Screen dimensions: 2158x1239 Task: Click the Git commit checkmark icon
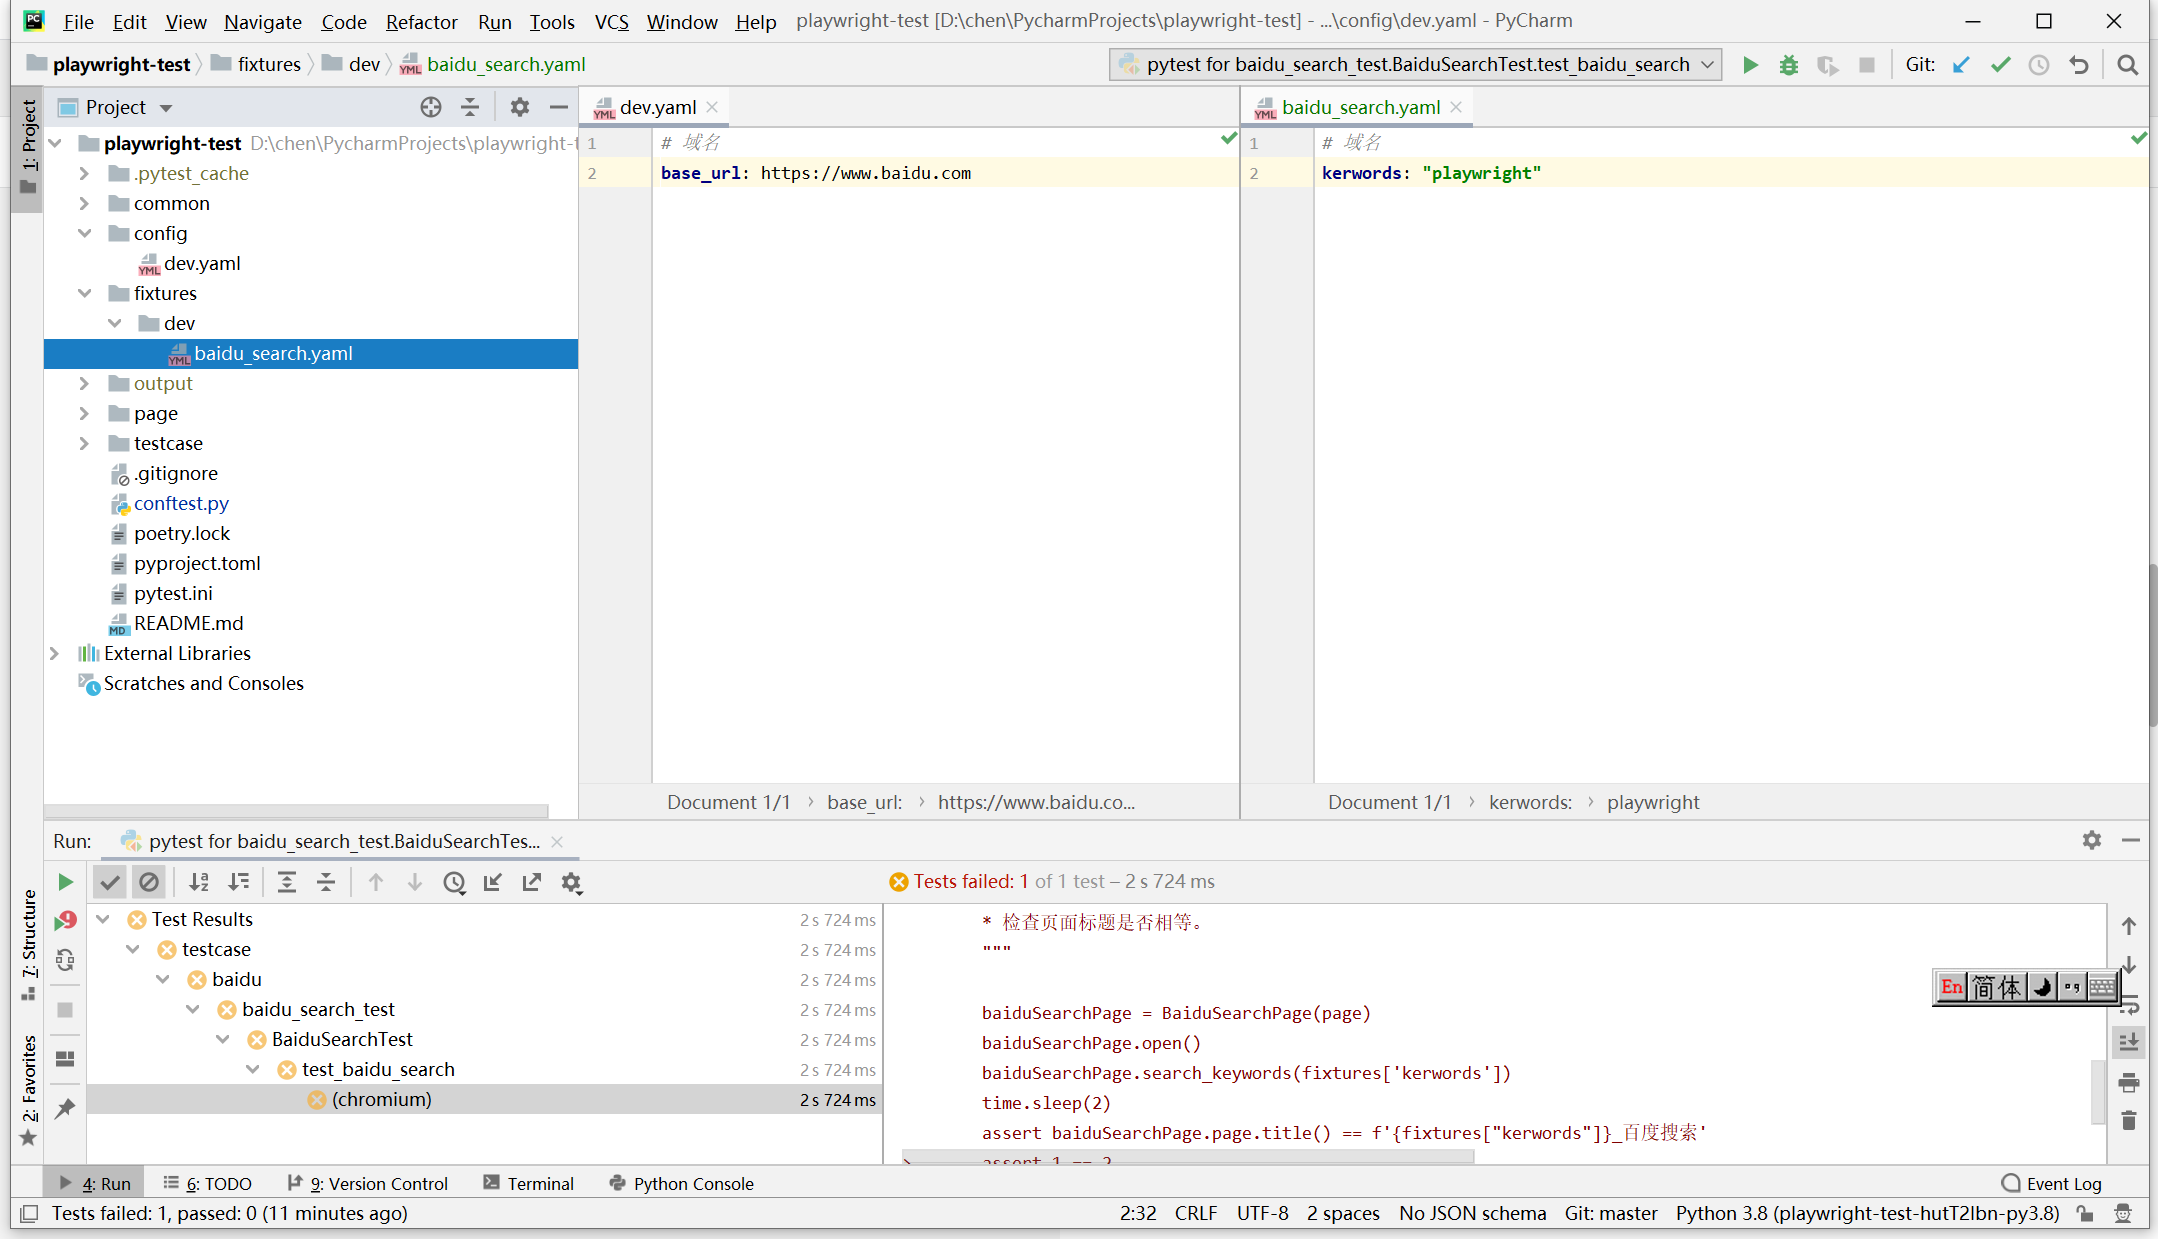click(x=2000, y=65)
